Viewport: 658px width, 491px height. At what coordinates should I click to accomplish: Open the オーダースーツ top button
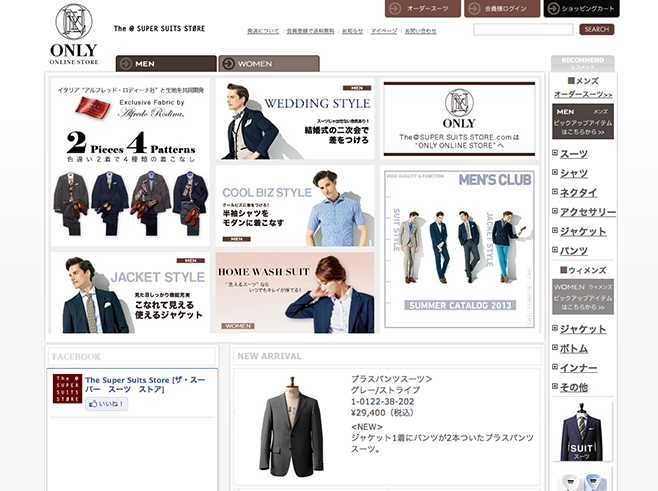(x=423, y=8)
